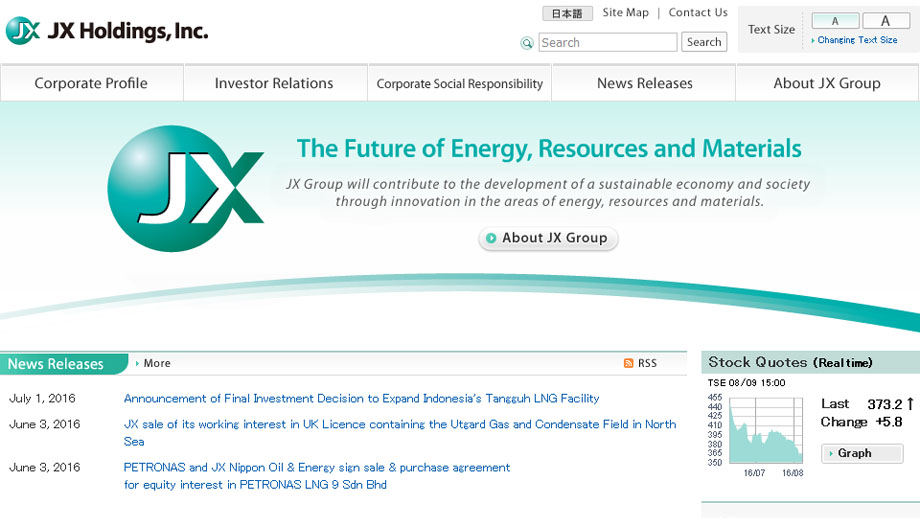The width and height of the screenshot is (920, 518).
Task: Click the About JX Group banner button
Action: point(548,238)
